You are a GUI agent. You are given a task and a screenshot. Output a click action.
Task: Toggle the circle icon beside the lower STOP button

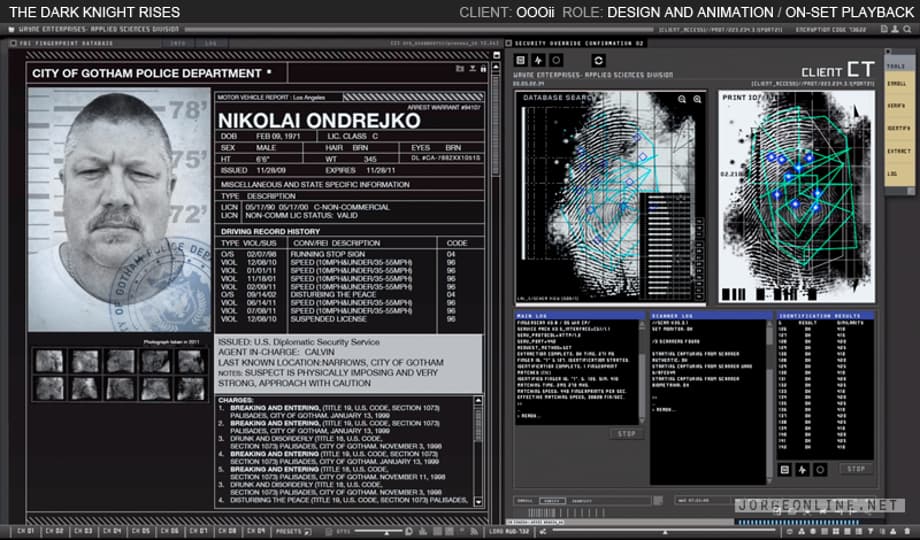pyautogui.click(x=818, y=468)
